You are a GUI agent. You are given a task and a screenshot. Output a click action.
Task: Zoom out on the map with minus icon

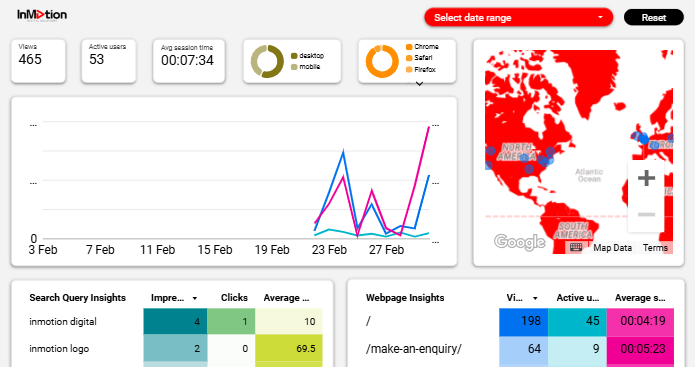click(x=646, y=215)
